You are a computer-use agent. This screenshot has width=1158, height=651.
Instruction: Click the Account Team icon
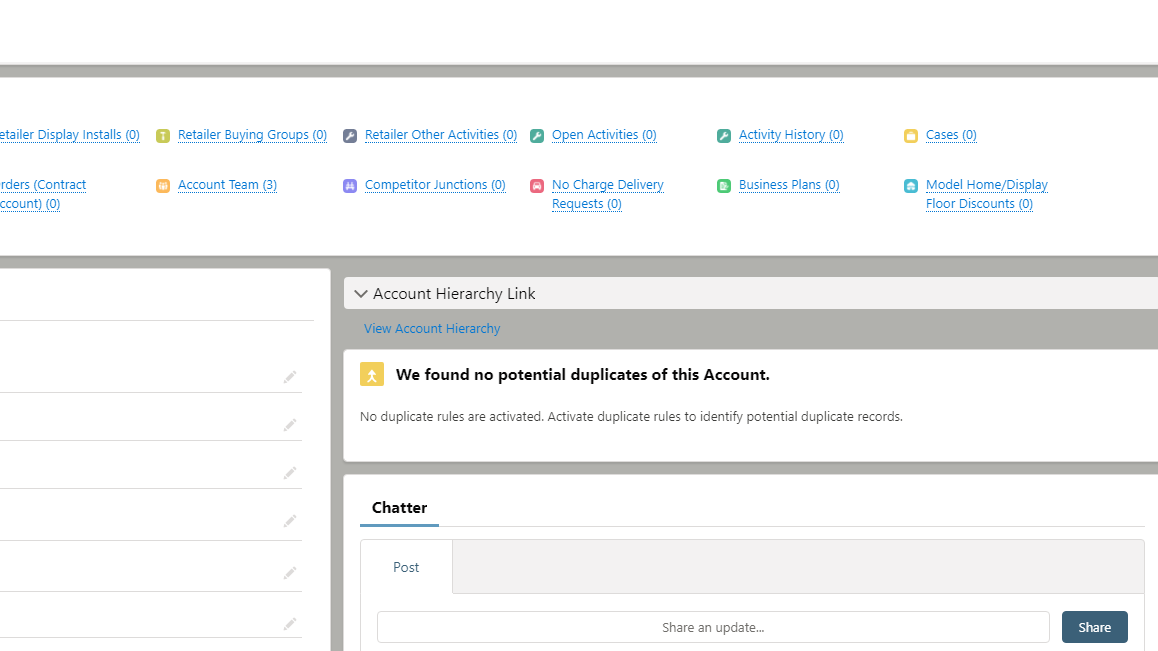[163, 186]
